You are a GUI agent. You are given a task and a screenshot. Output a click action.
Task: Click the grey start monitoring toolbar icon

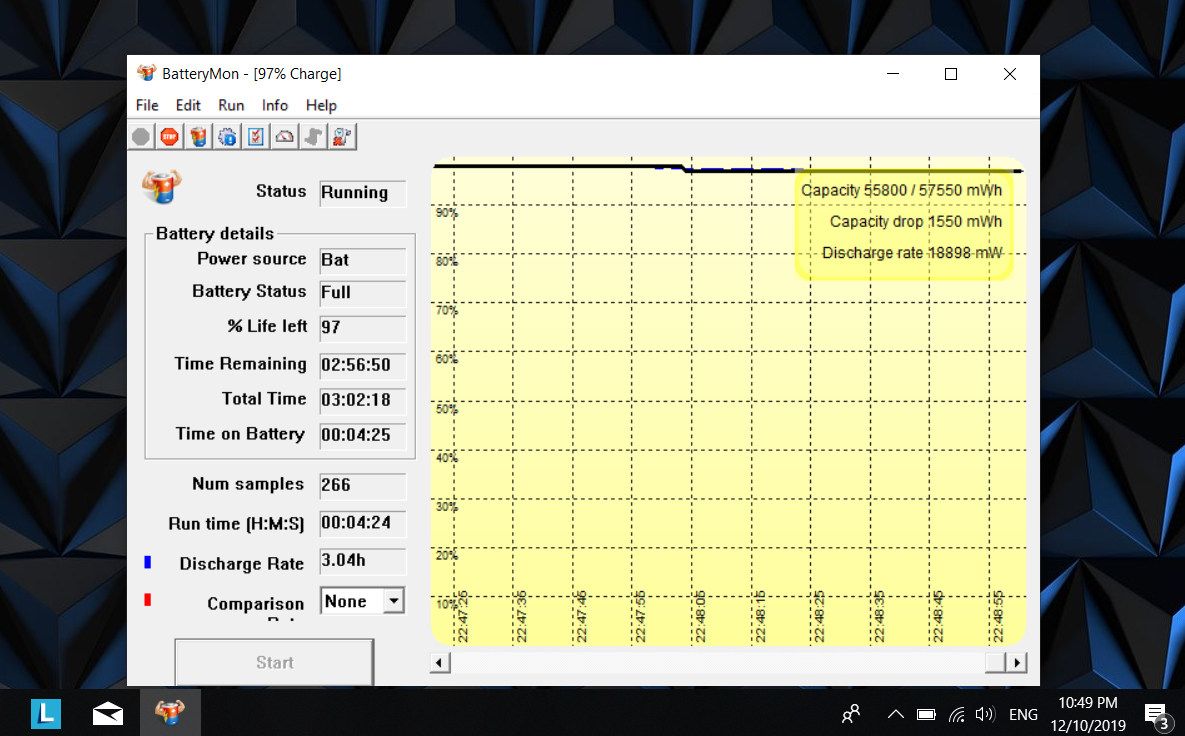141,137
